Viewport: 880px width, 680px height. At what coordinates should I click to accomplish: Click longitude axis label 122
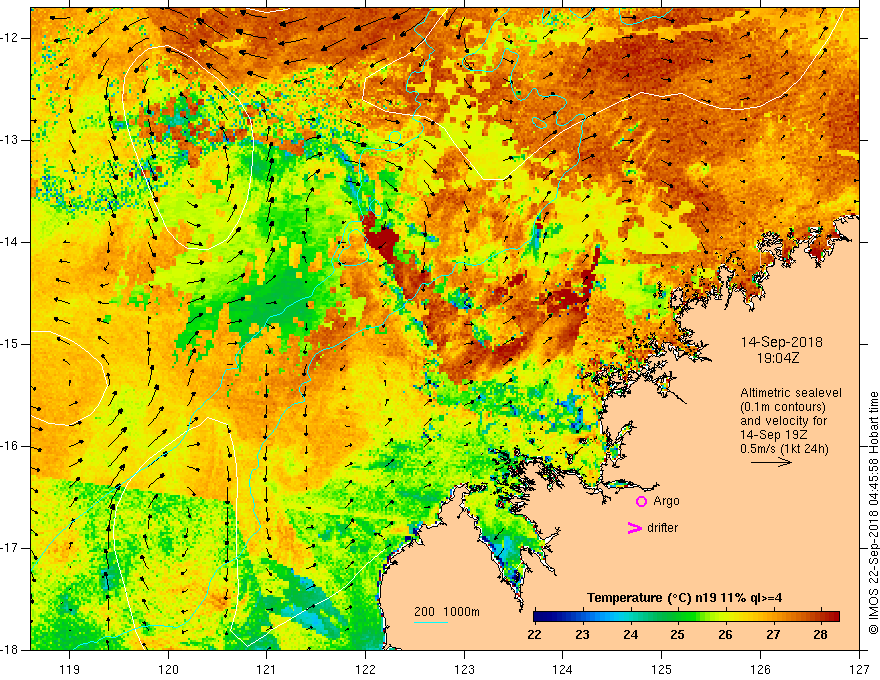pyautogui.click(x=365, y=669)
